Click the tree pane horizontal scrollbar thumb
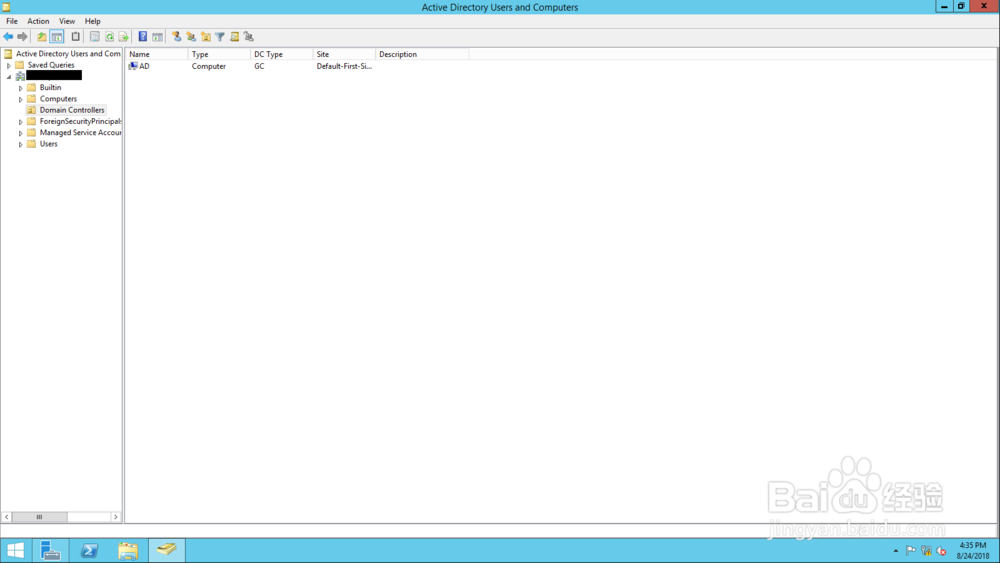 click(x=40, y=517)
